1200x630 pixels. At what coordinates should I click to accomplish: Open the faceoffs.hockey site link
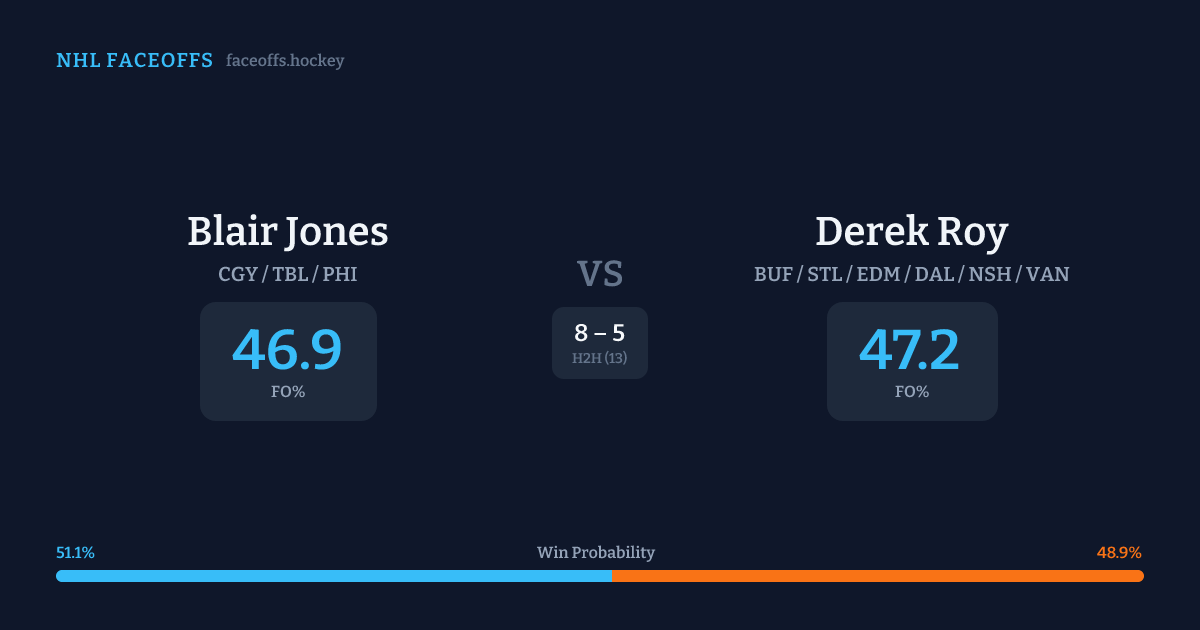pyautogui.click(x=285, y=61)
